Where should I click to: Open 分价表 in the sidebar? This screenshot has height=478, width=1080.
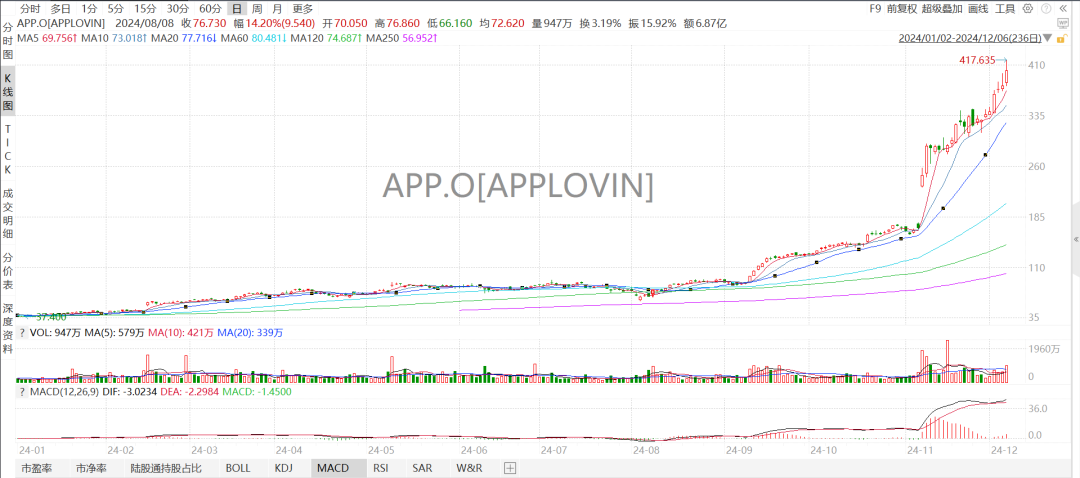coord(8,271)
